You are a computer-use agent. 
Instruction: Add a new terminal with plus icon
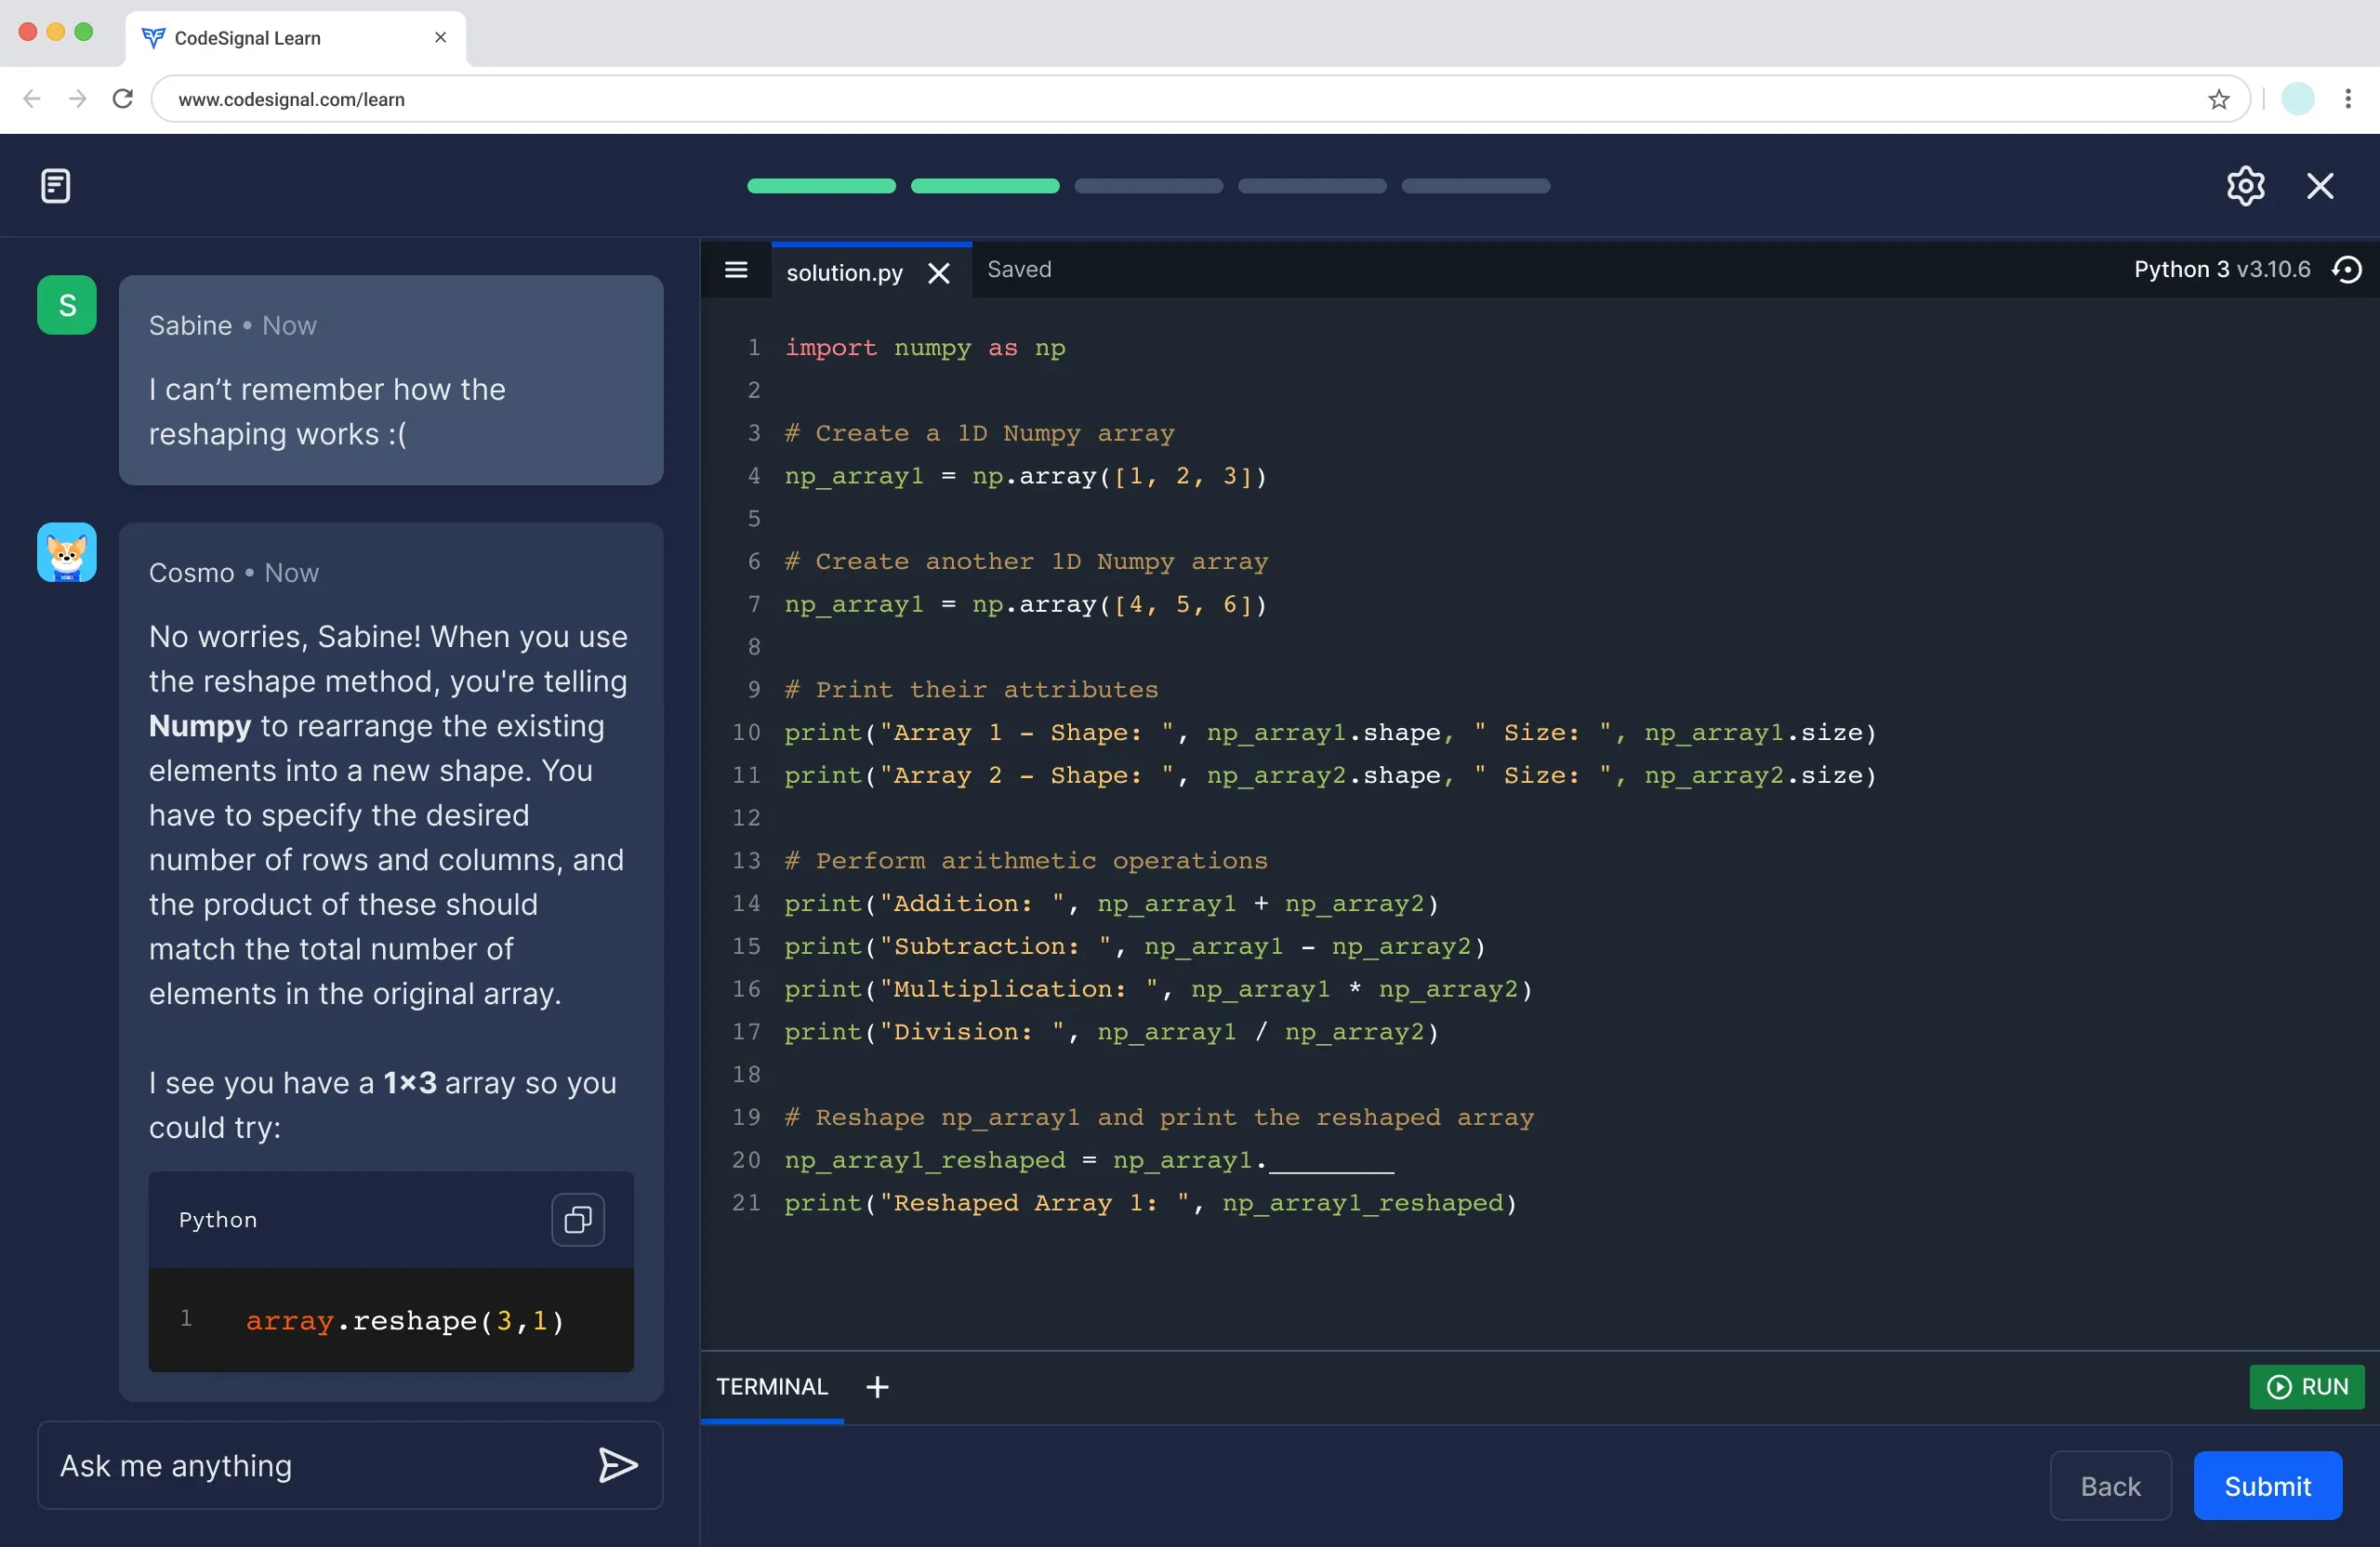coord(876,1386)
